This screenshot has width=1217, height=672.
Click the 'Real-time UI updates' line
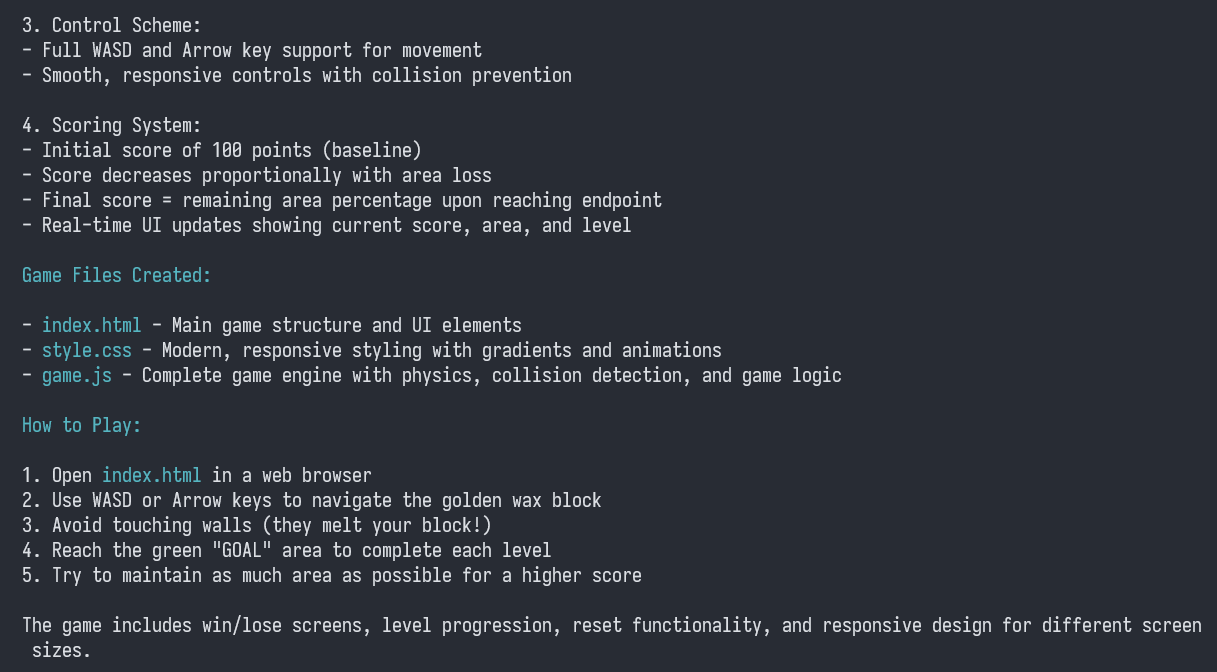pos(327,225)
